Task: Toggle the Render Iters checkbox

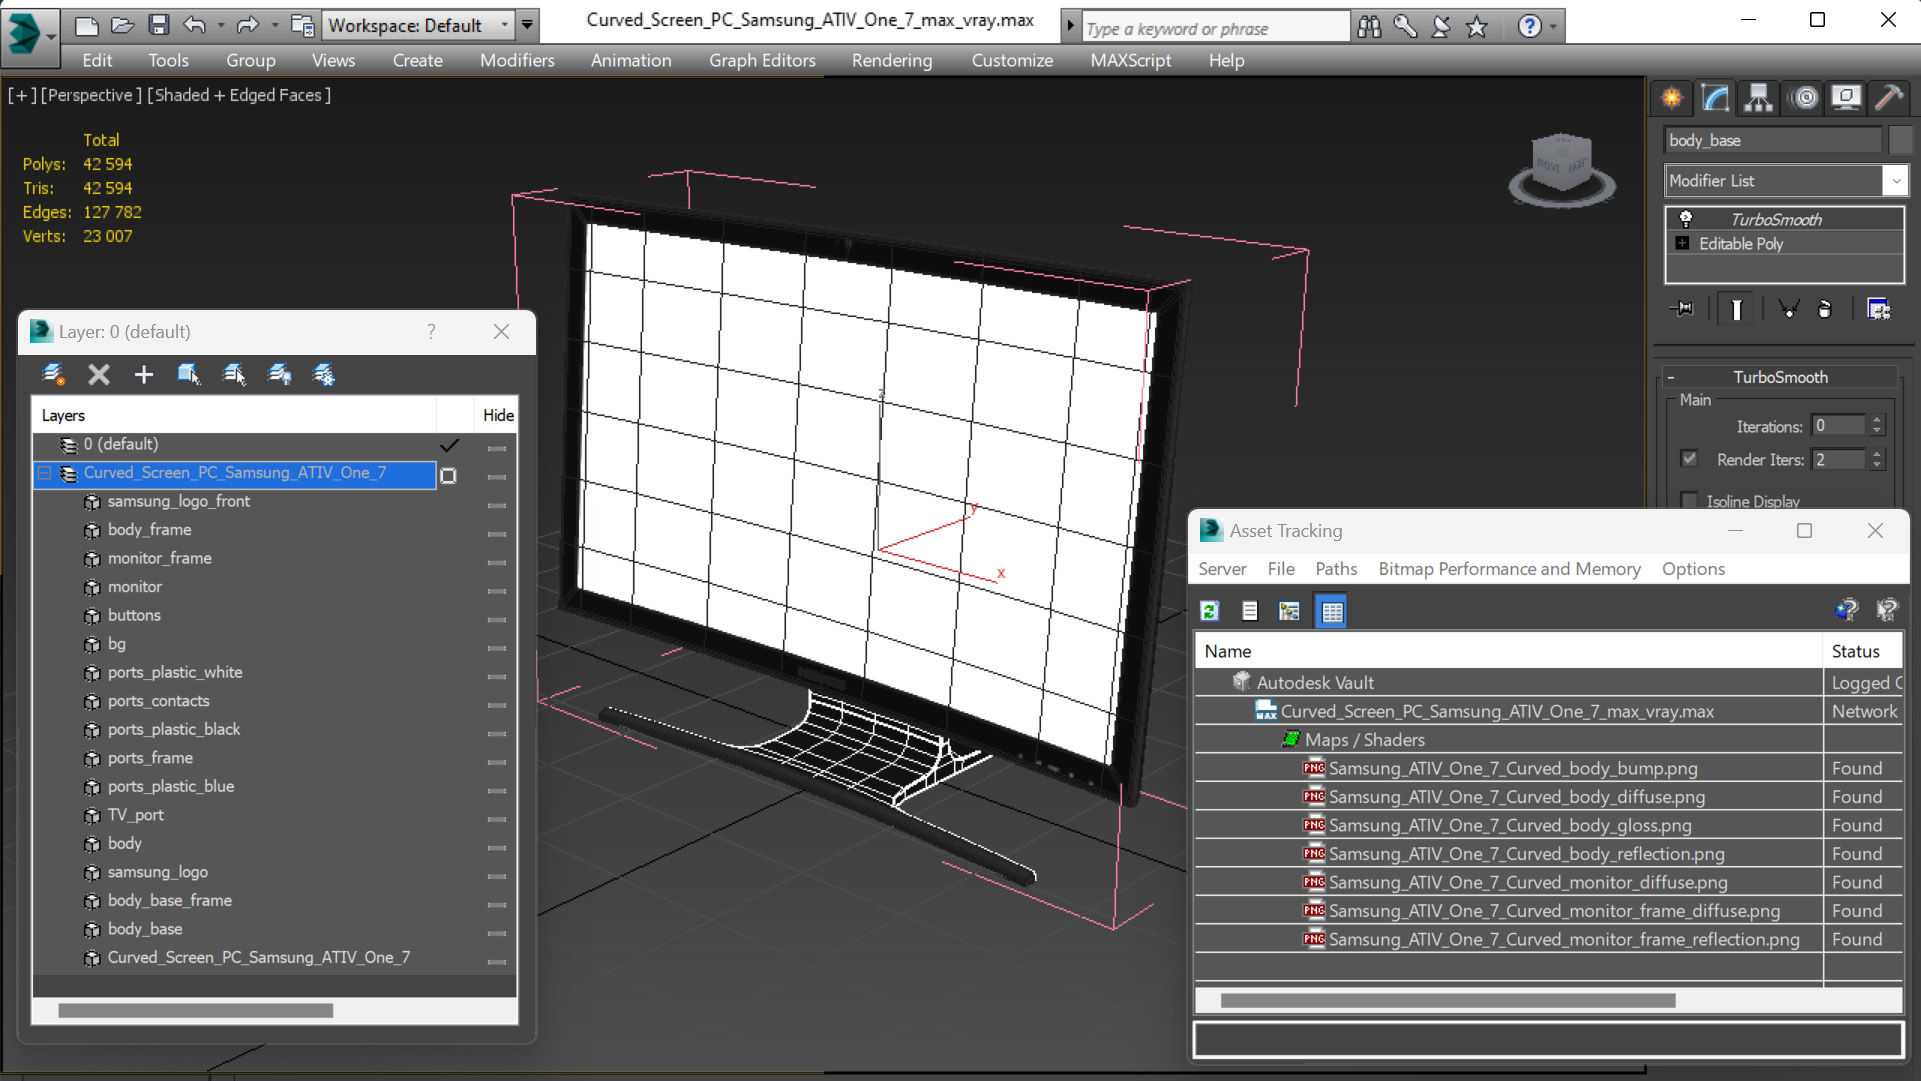Action: 1689,459
